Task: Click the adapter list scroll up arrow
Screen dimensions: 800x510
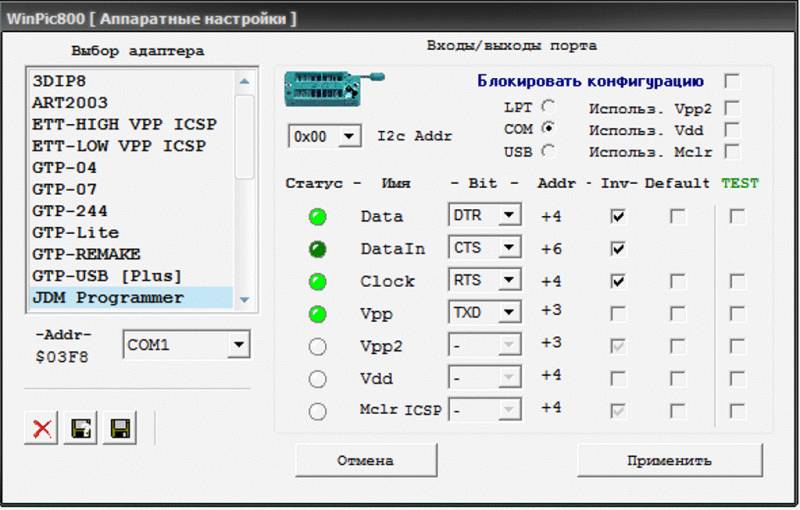Action: (244, 81)
